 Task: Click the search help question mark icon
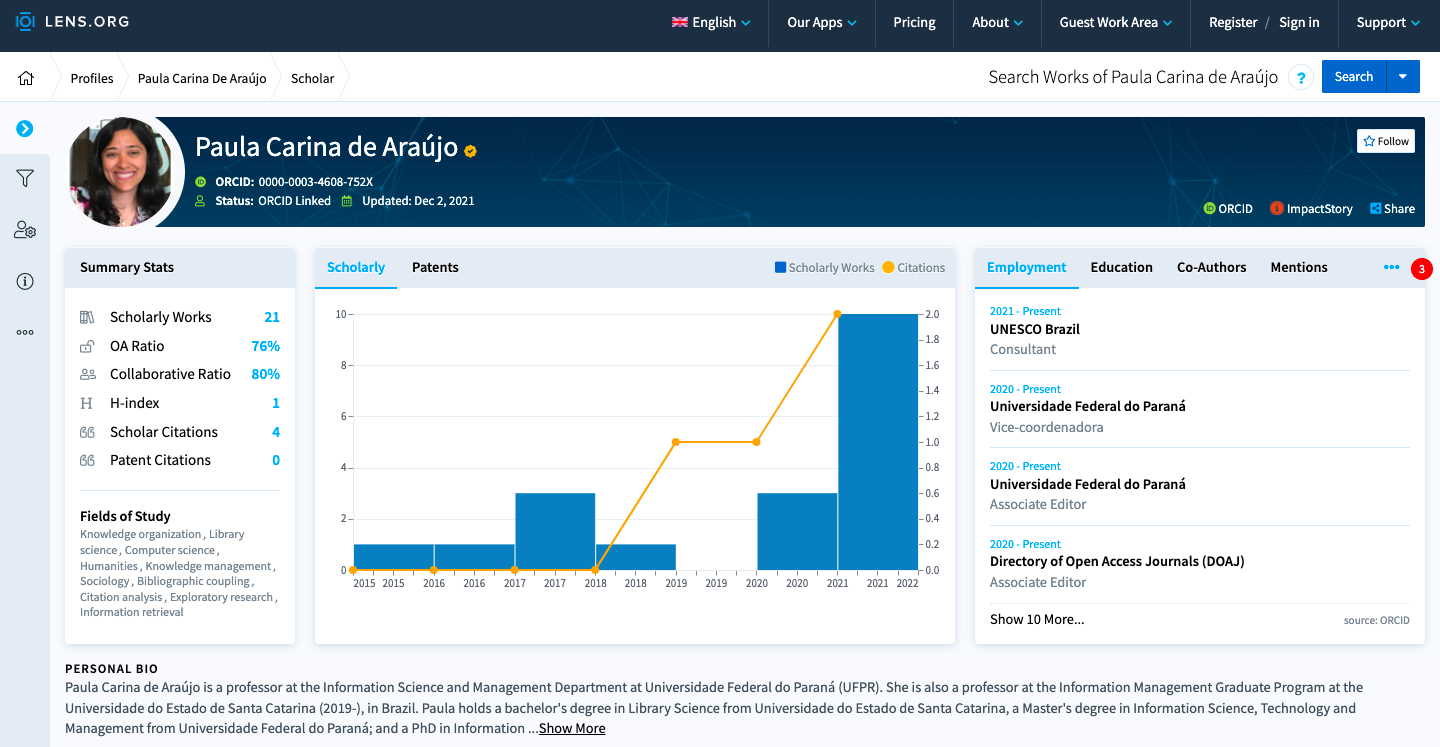(x=1300, y=78)
